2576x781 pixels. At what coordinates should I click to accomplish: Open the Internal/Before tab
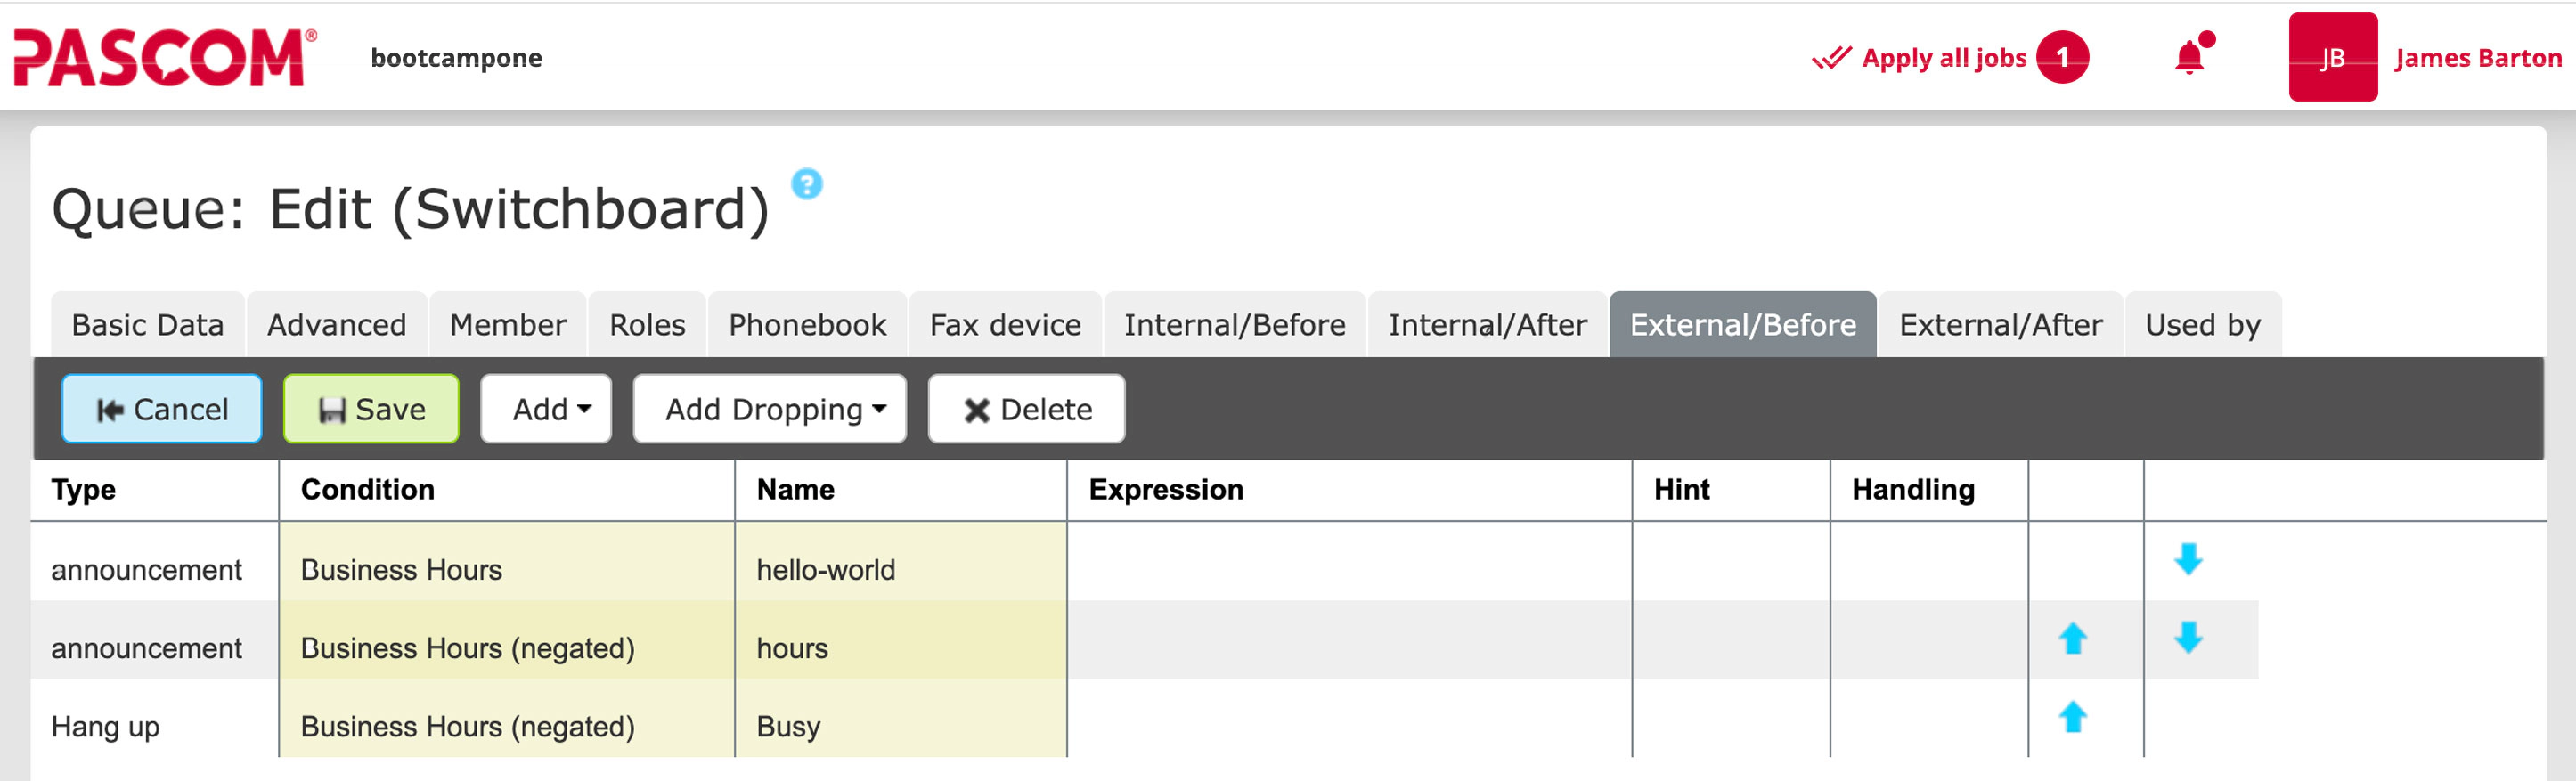click(x=1235, y=325)
